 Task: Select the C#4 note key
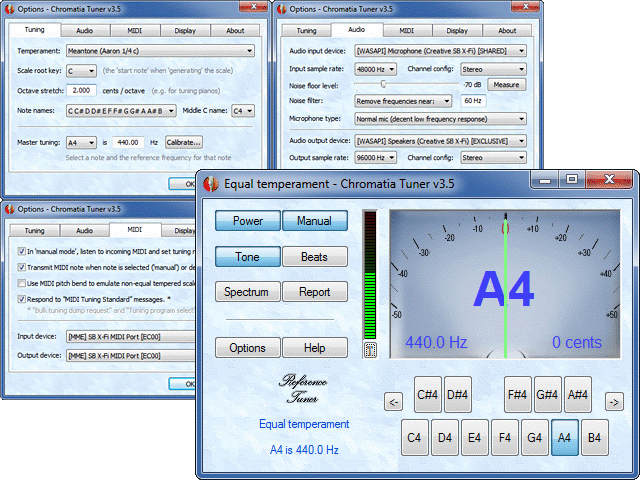(x=428, y=395)
